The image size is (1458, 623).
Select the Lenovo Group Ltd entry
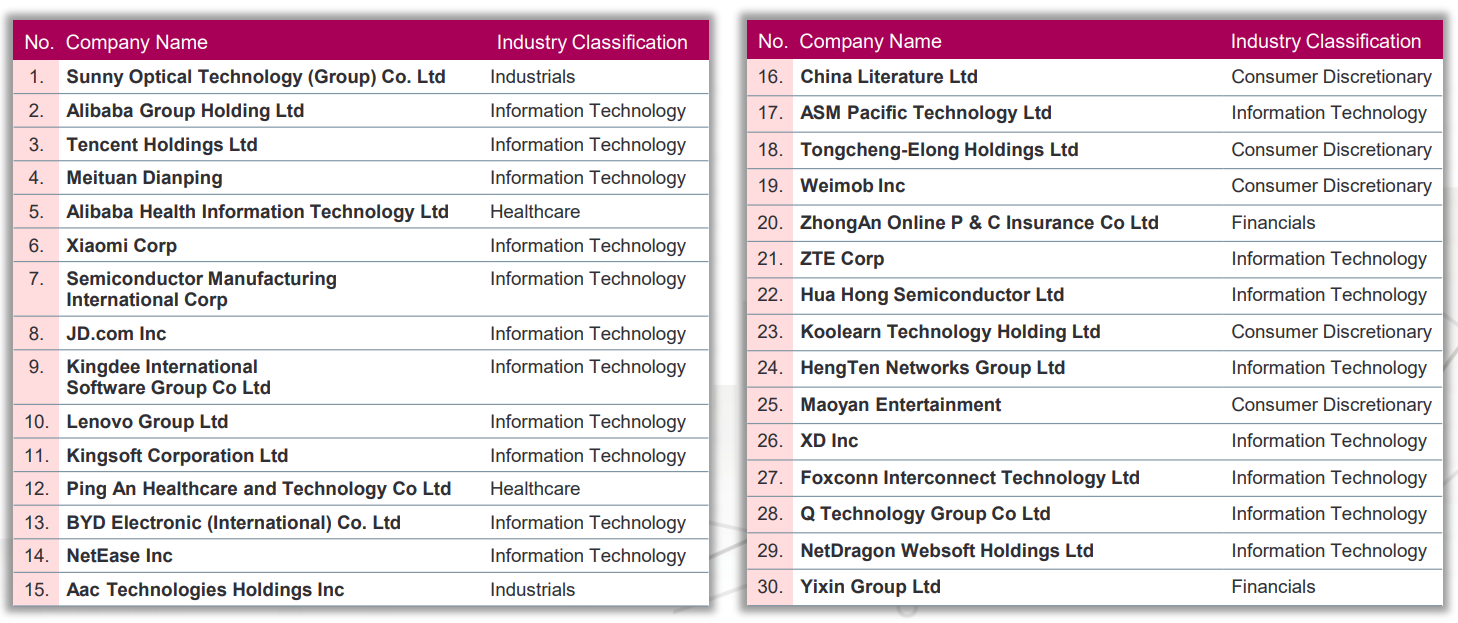coord(147,422)
